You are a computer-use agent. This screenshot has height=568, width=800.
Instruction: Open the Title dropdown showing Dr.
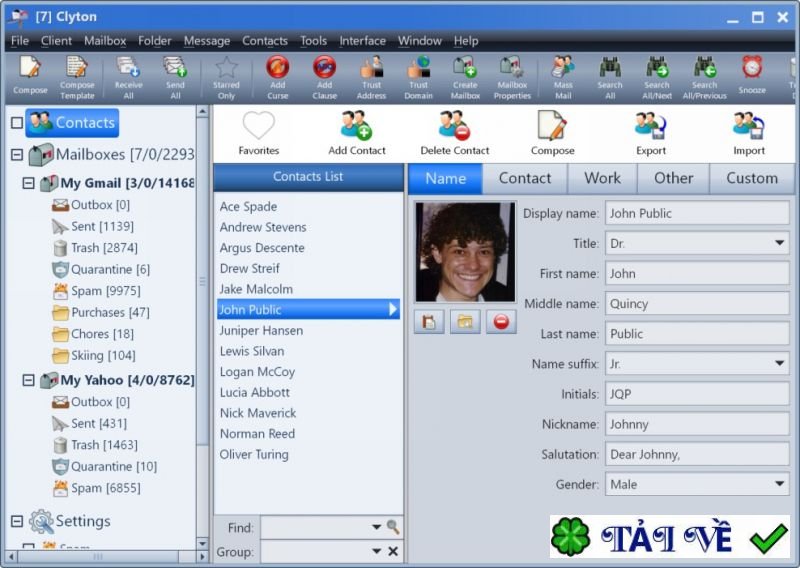click(779, 243)
